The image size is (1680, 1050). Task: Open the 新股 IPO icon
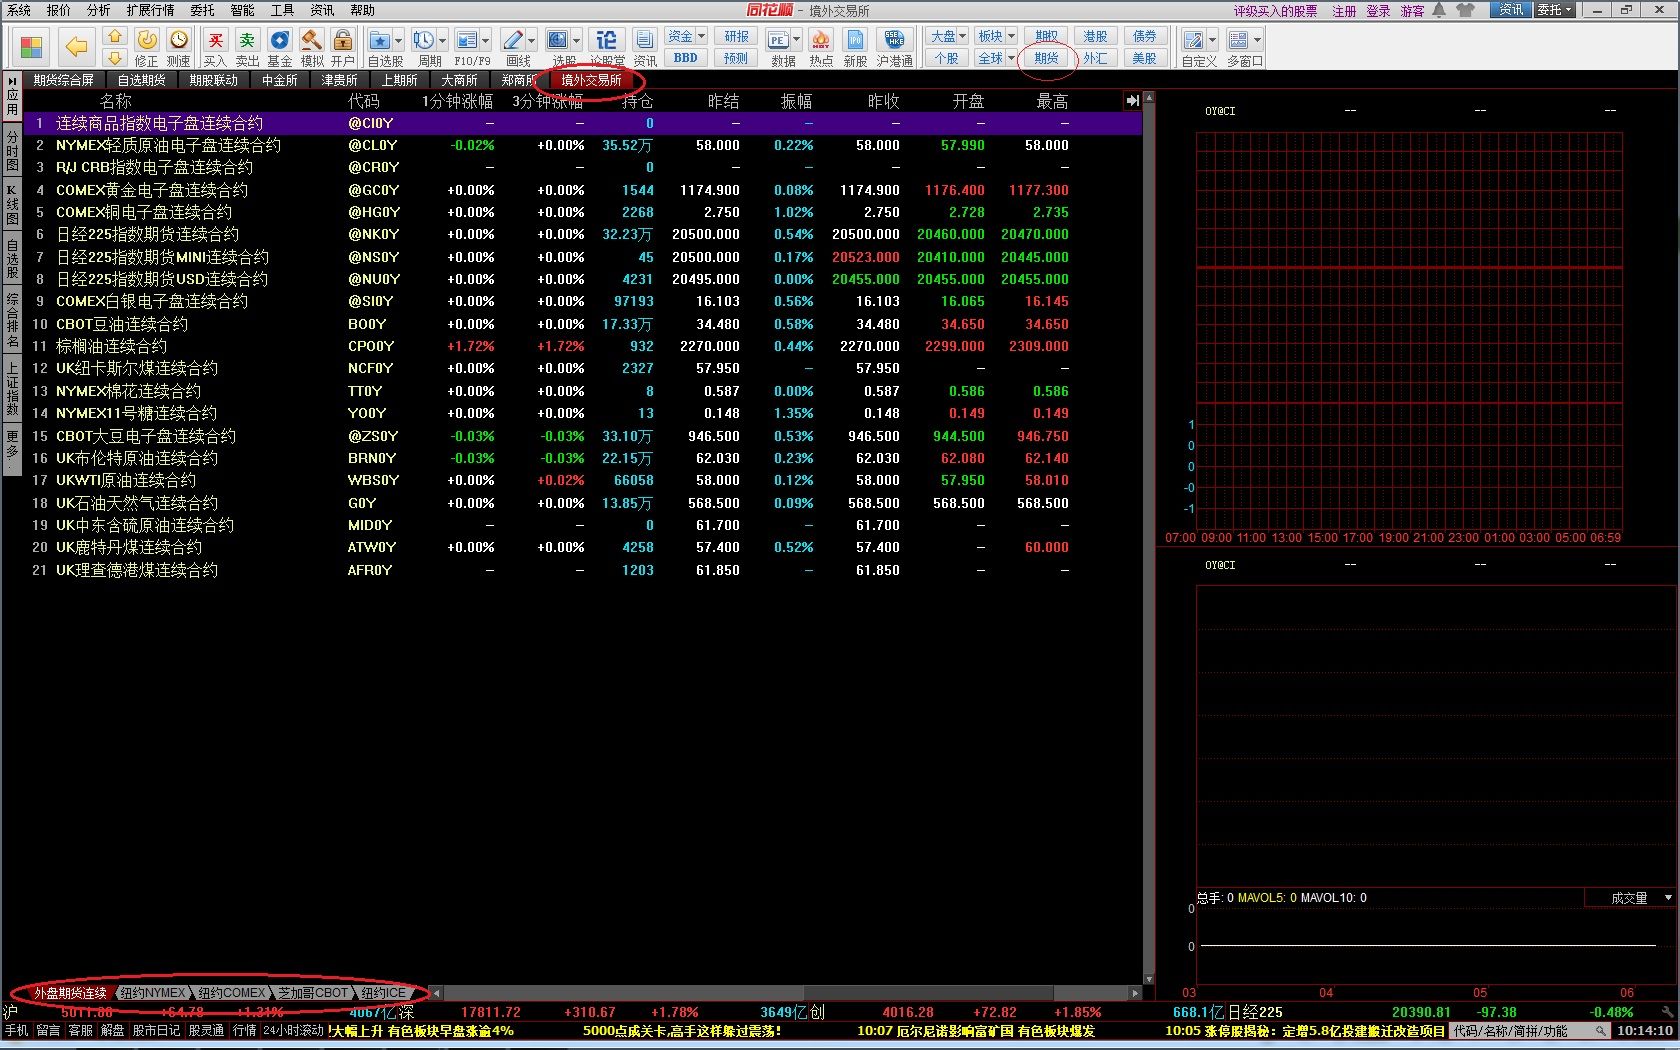click(x=856, y=40)
